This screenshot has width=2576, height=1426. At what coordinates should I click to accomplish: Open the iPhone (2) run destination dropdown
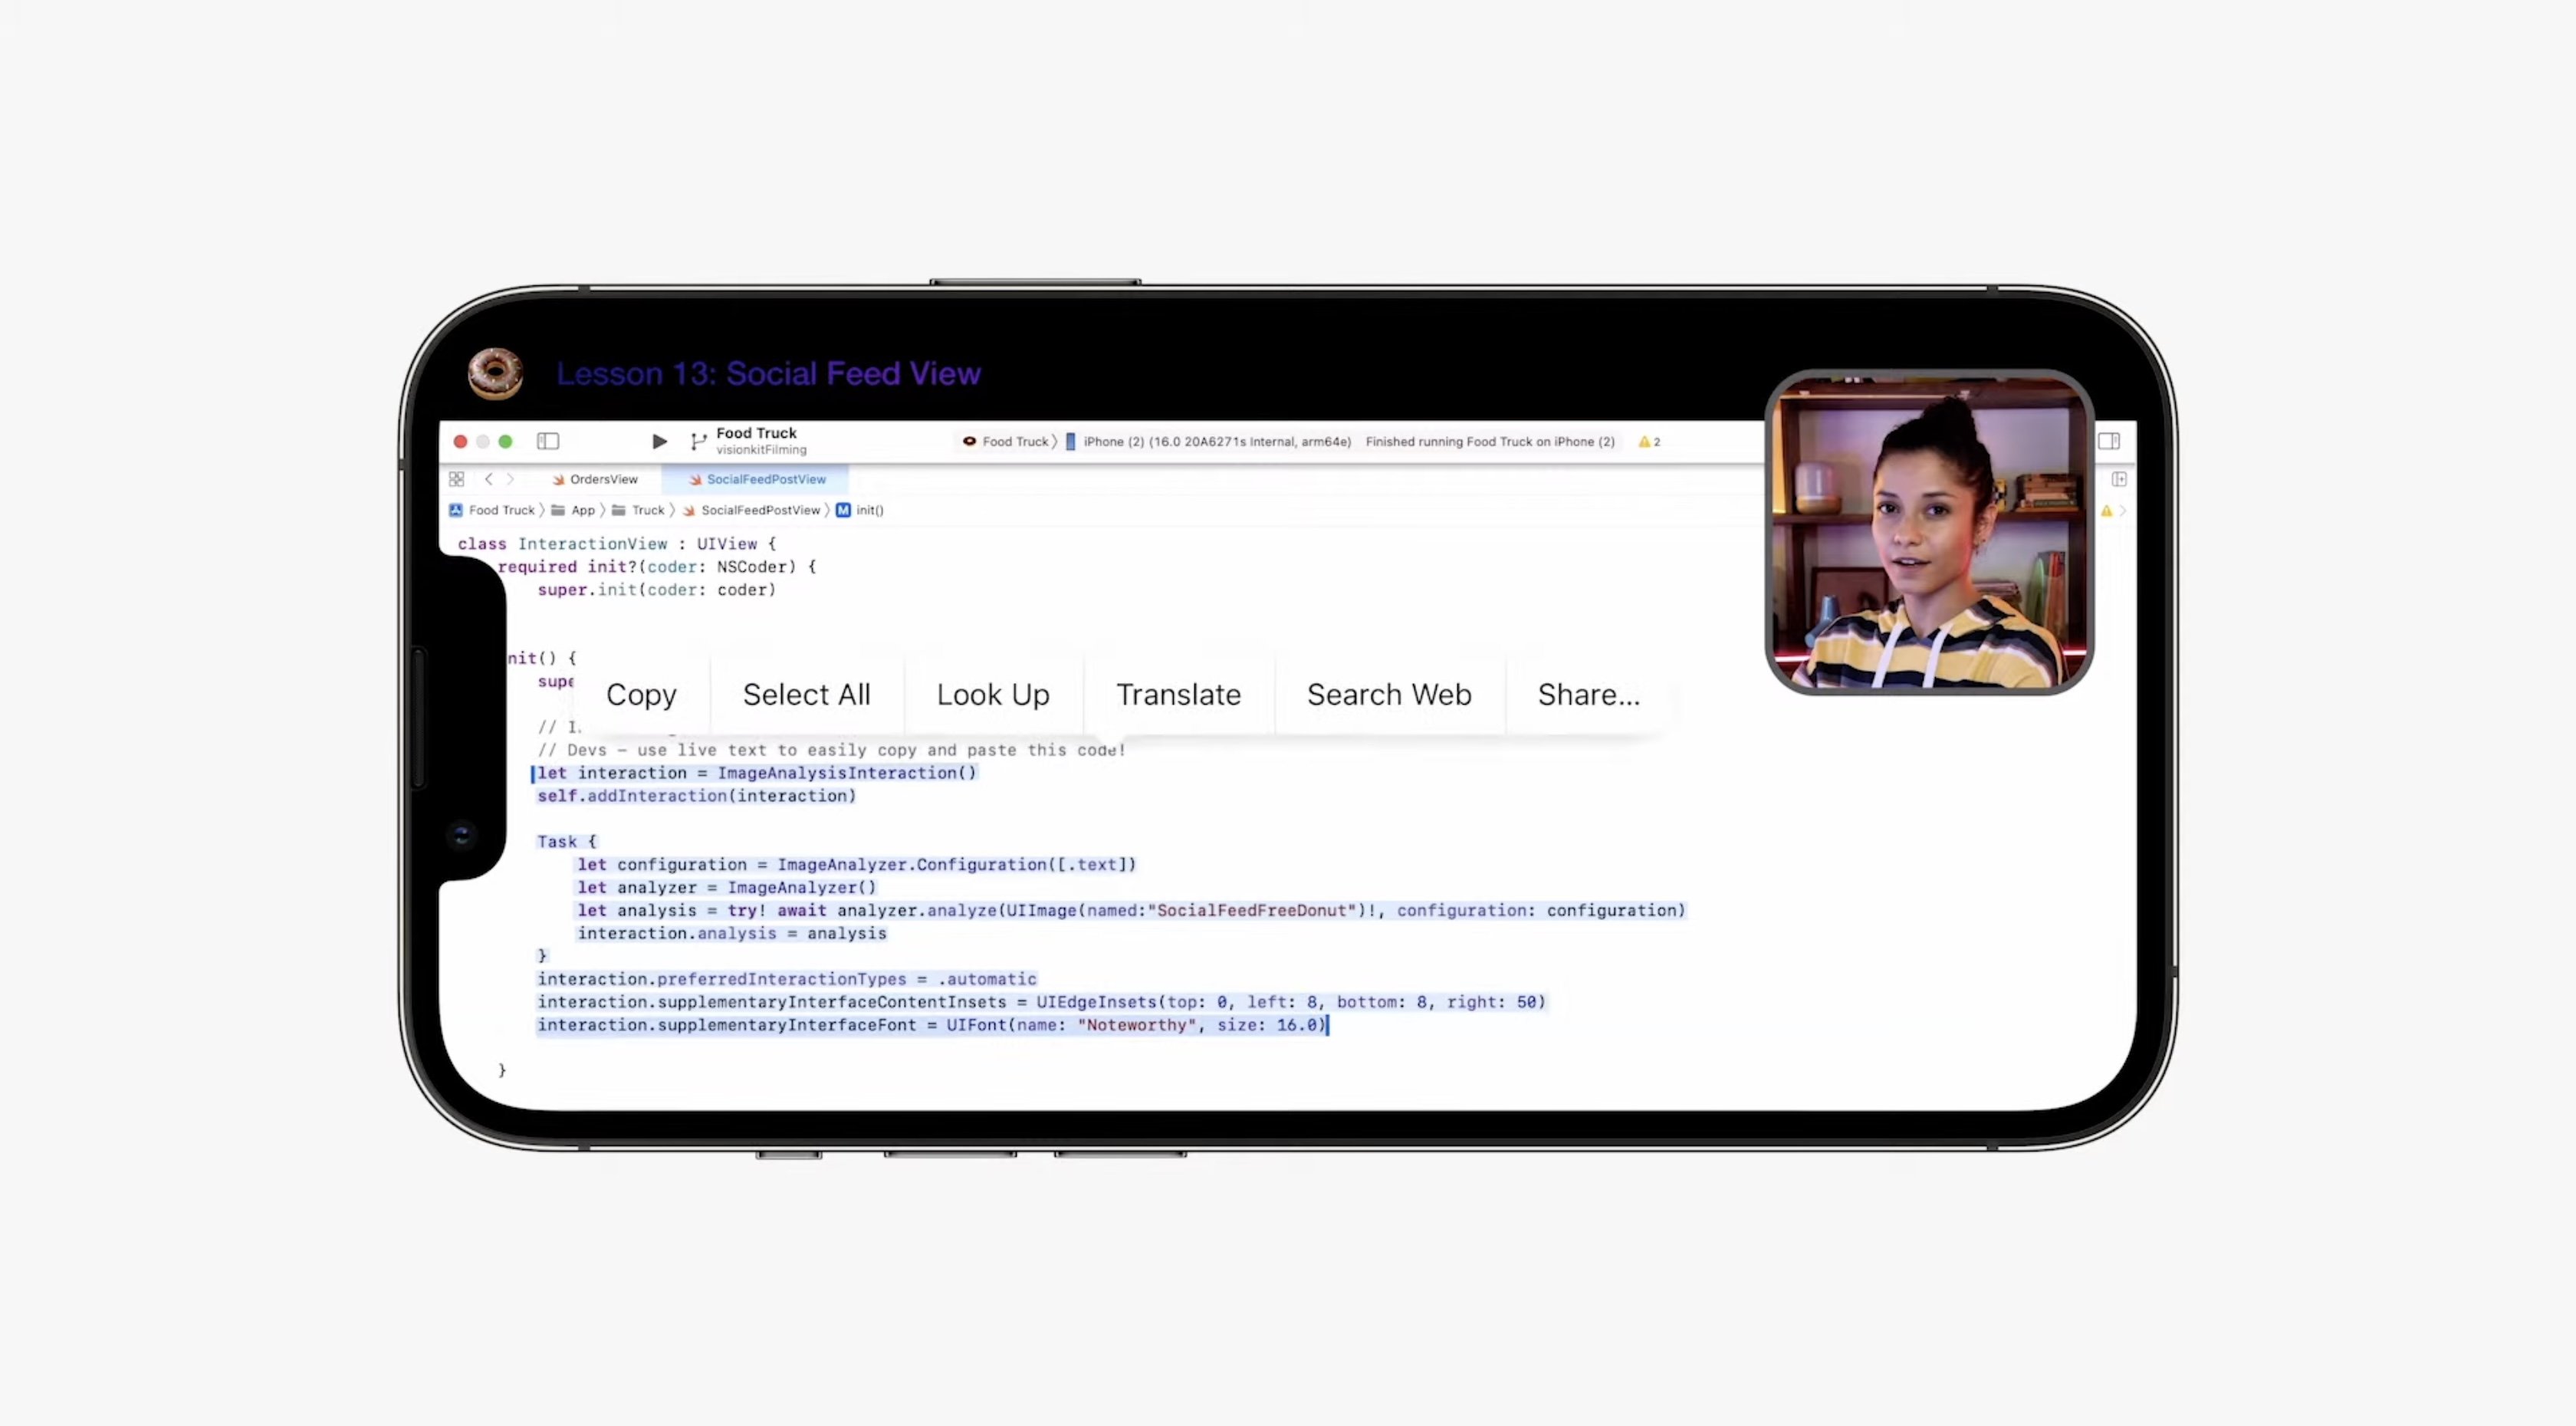(1215, 441)
